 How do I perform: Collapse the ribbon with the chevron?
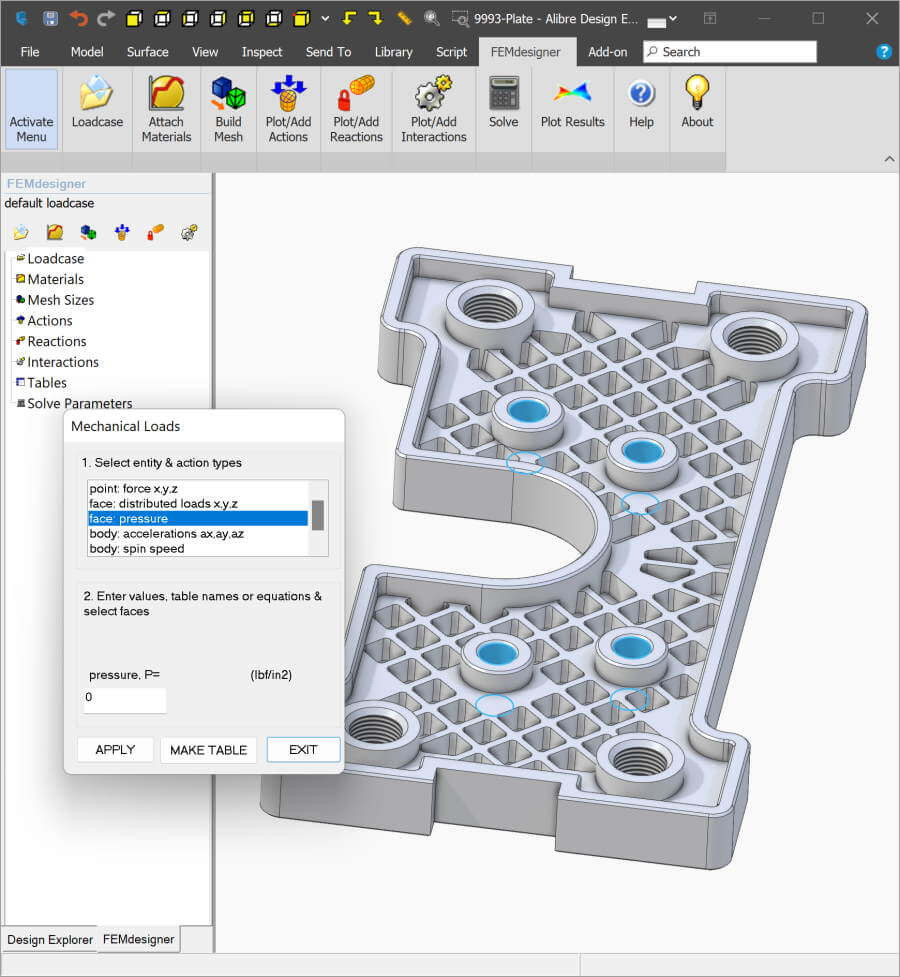[889, 160]
